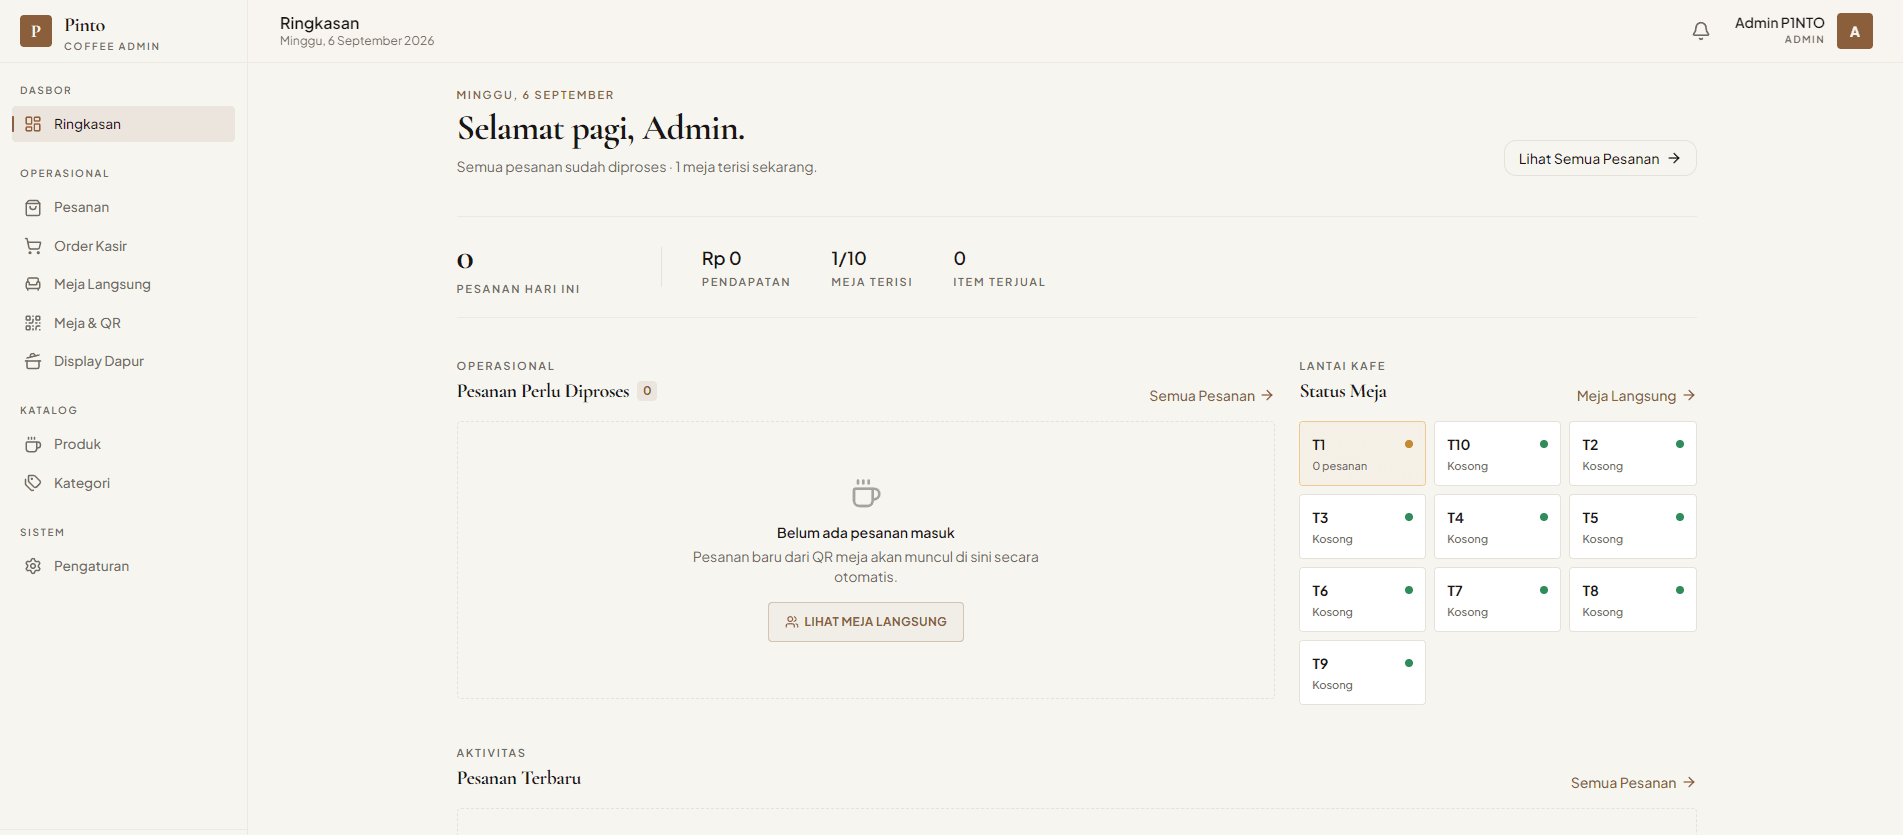The image size is (1903, 835).
Task: Click the Order Kasir cart icon
Action: pyautogui.click(x=33, y=246)
